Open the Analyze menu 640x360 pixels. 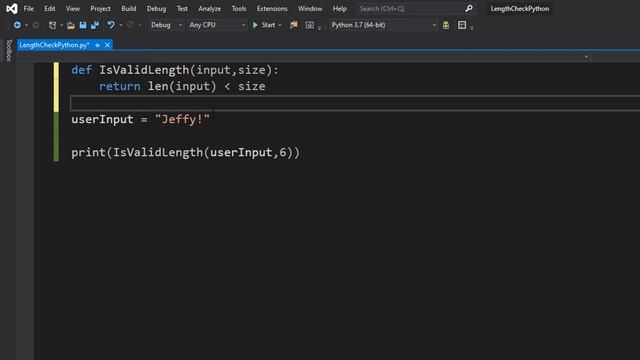(209, 9)
